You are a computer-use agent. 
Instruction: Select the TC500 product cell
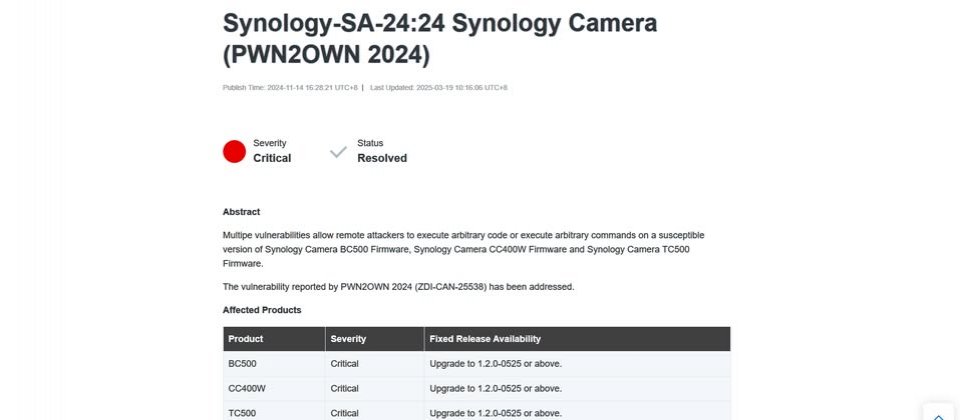click(x=274, y=413)
